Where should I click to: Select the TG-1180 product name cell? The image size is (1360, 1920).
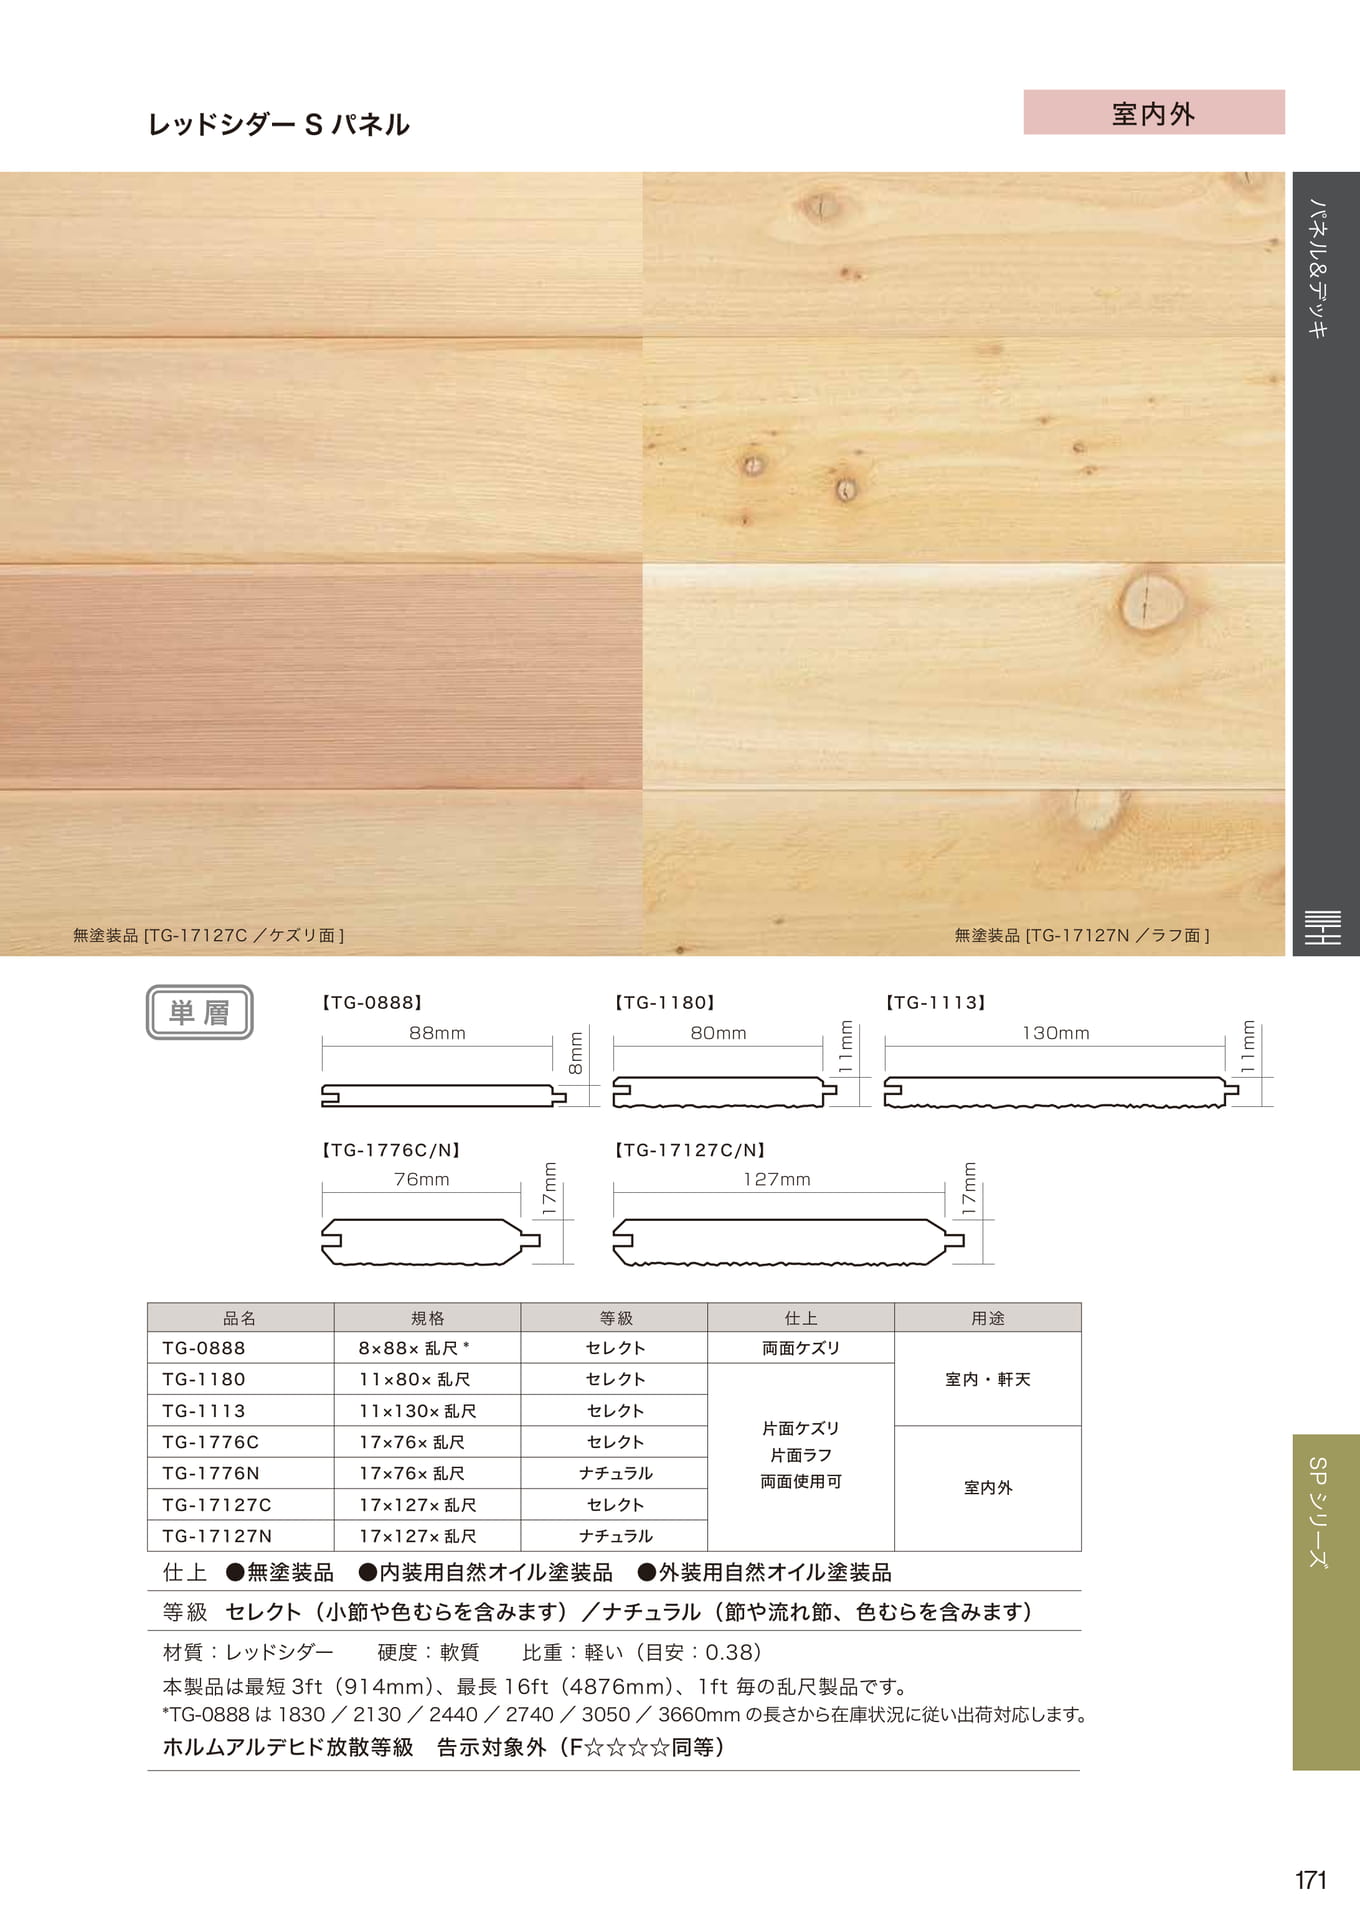[x=240, y=1379]
